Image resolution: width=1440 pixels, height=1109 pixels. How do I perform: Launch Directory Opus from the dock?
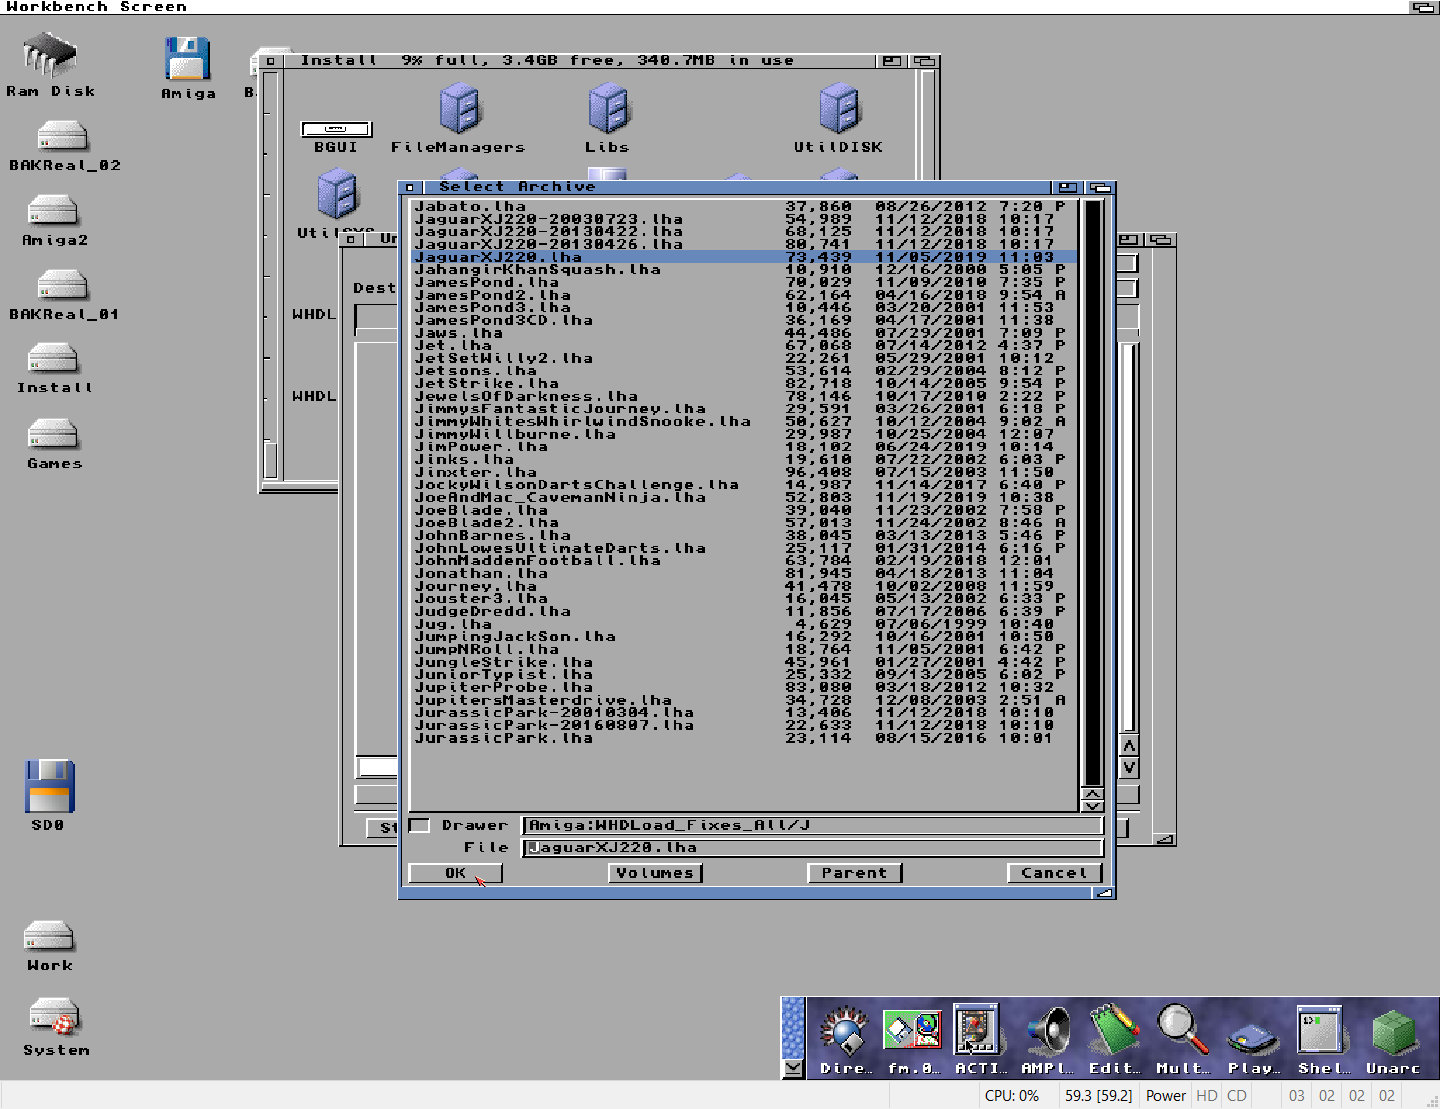click(x=845, y=1031)
